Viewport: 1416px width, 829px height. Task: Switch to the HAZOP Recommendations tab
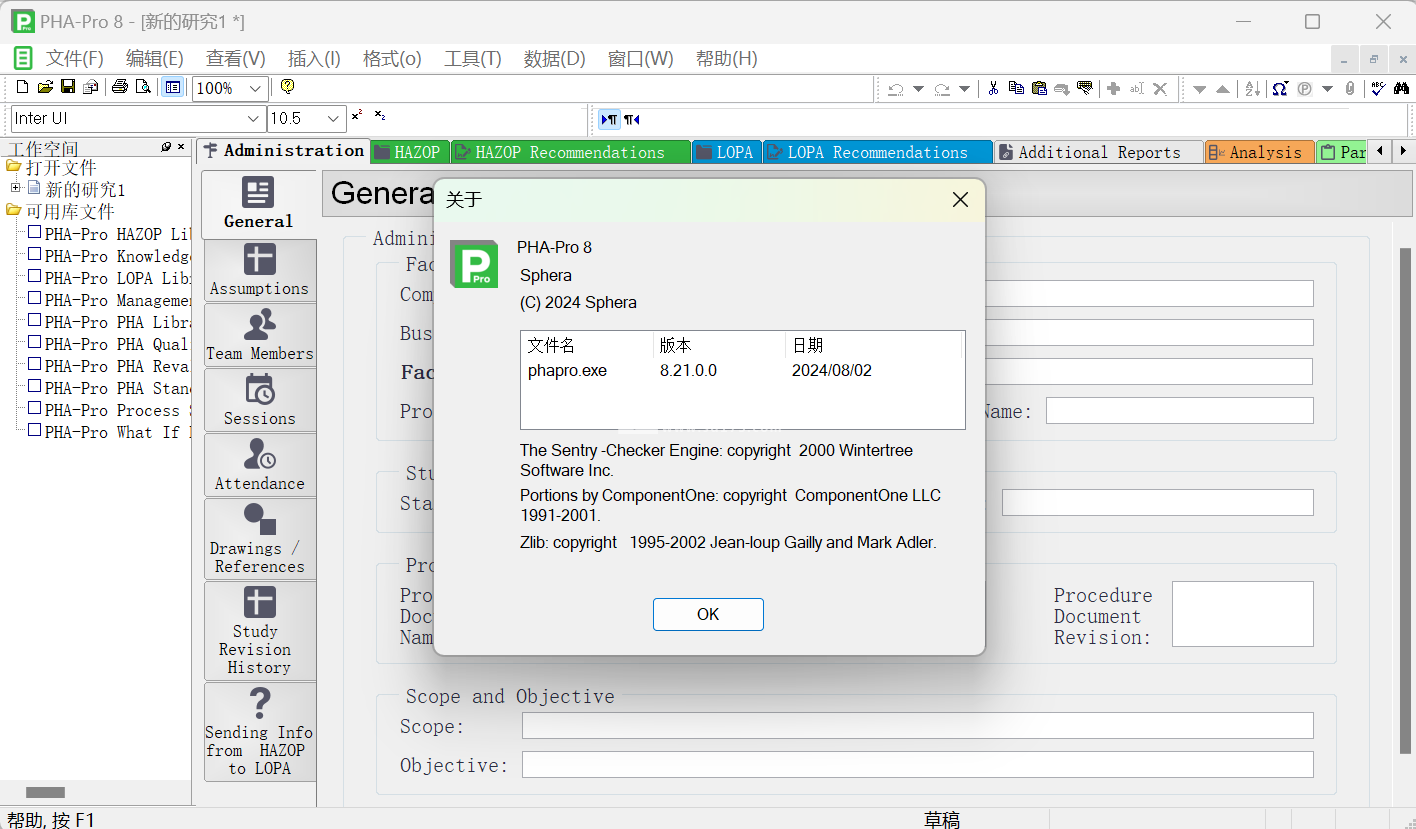[x=569, y=152]
